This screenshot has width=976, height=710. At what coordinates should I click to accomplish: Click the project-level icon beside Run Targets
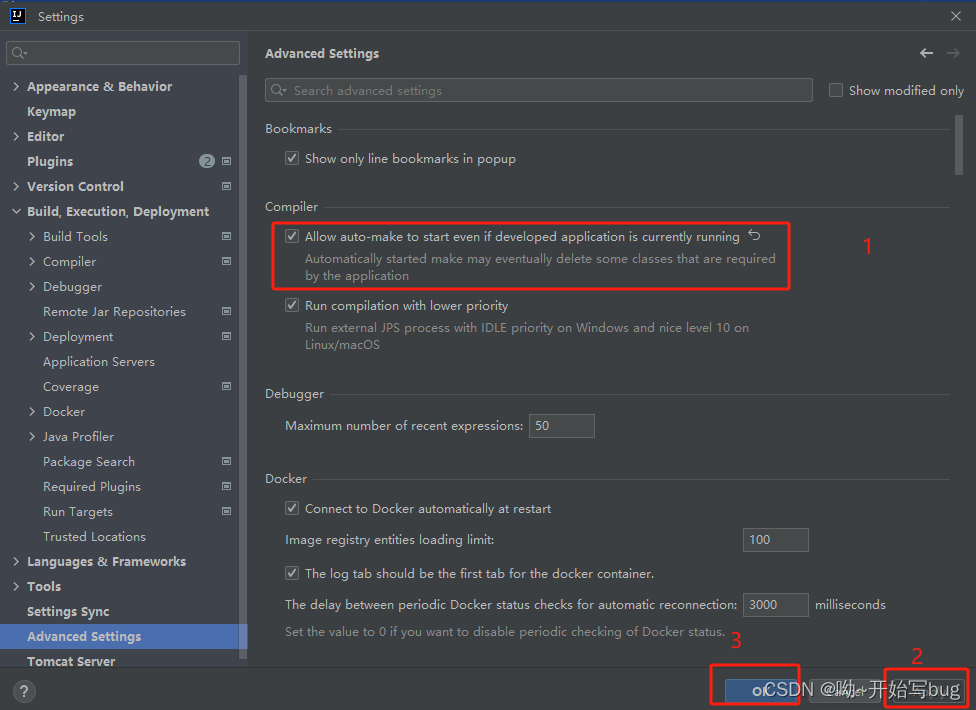click(x=227, y=511)
